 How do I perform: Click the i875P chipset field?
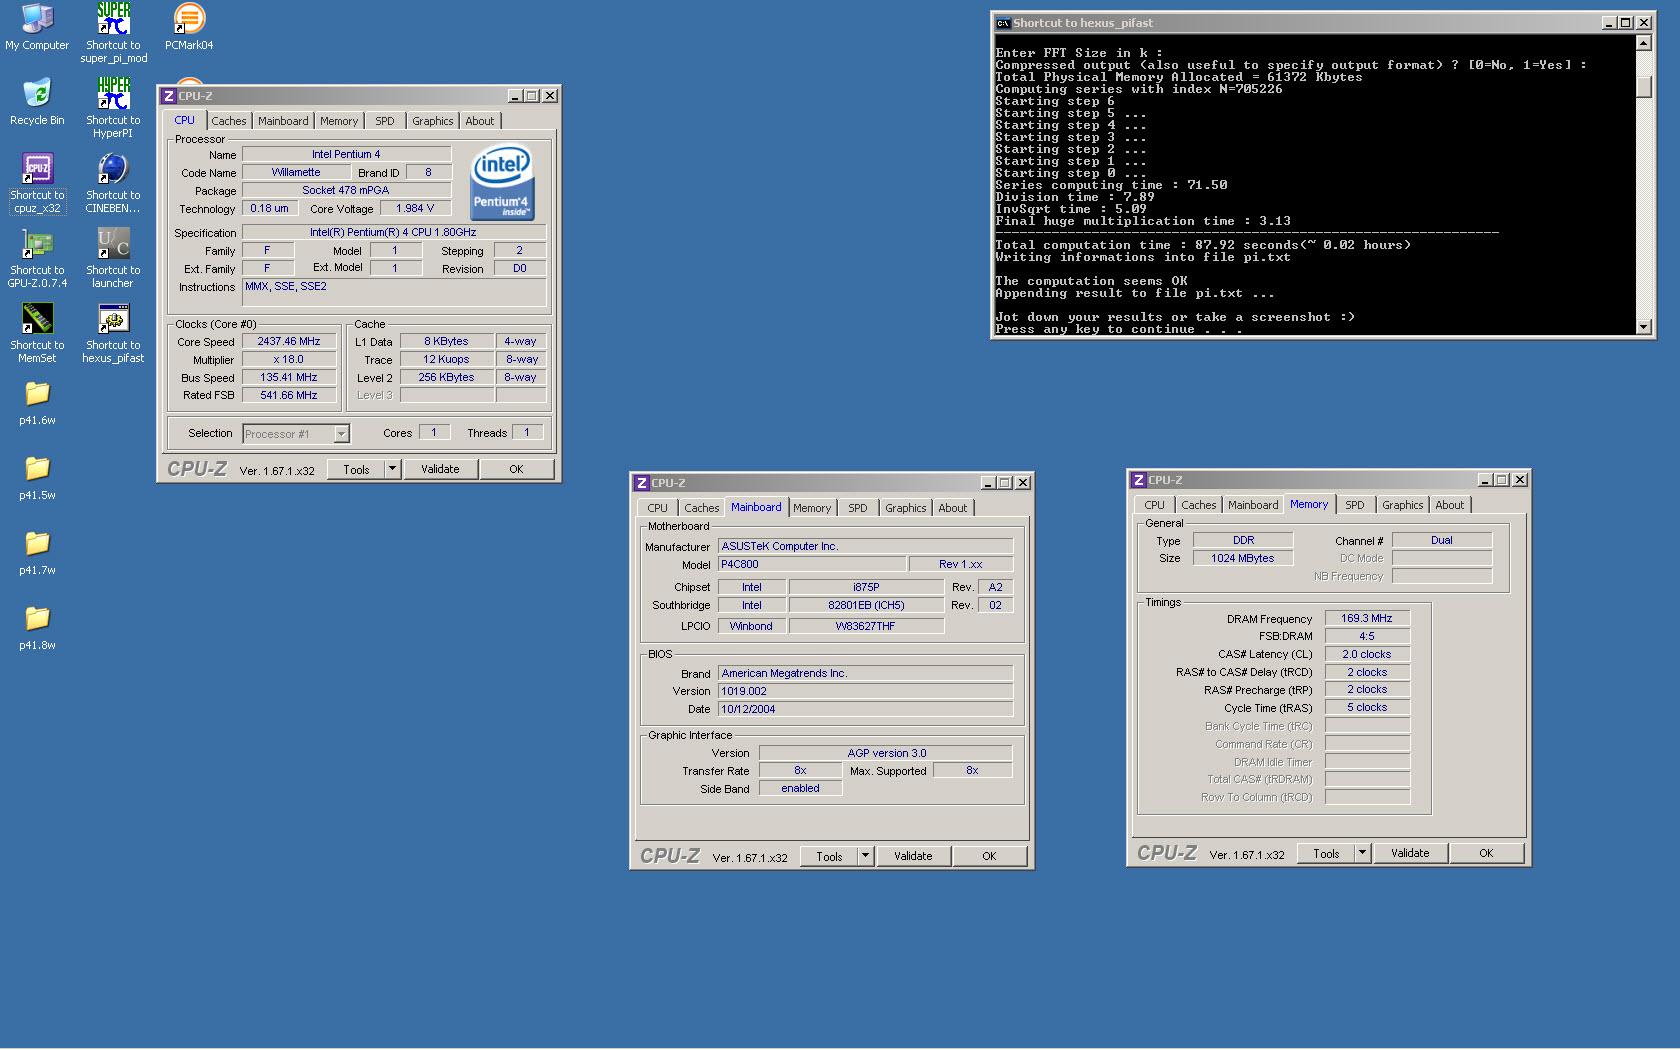coord(866,587)
